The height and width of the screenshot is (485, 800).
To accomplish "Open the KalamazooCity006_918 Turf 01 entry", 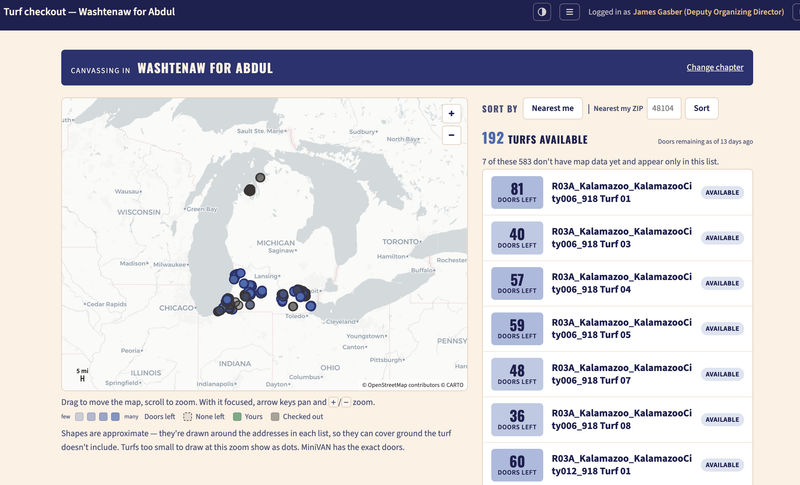I will point(617,192).
